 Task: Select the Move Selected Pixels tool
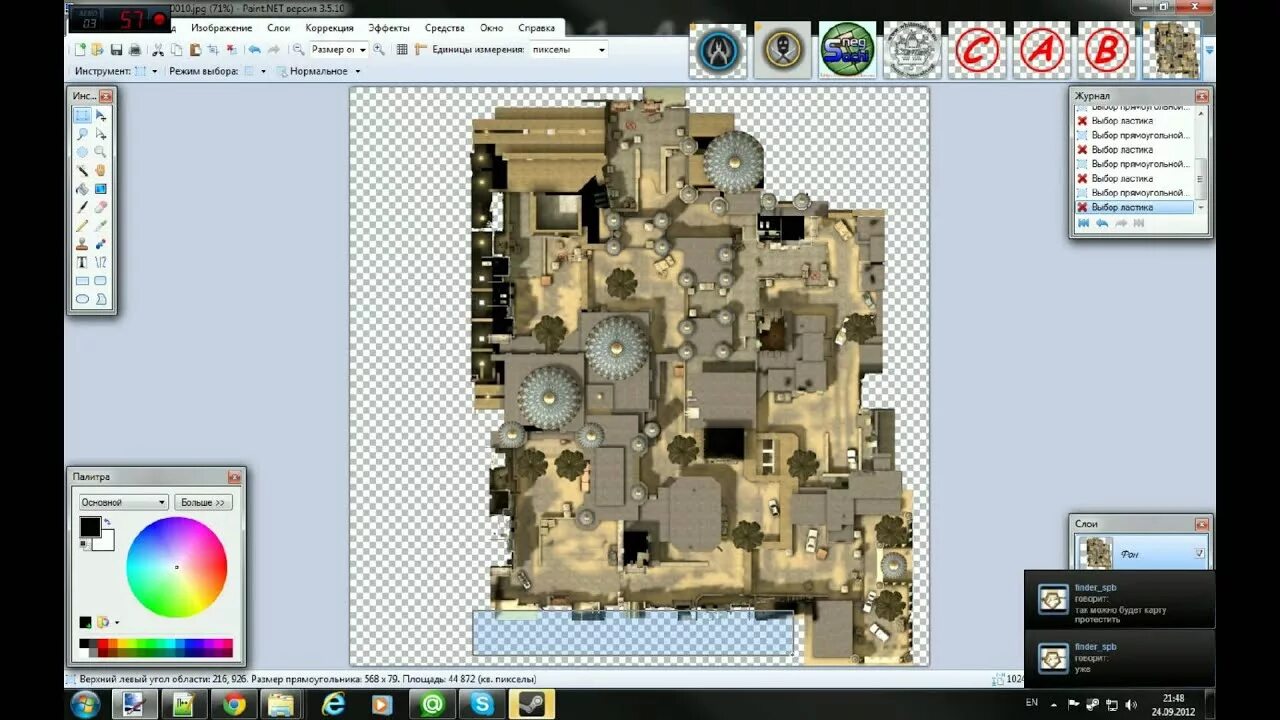coord(101,115)
